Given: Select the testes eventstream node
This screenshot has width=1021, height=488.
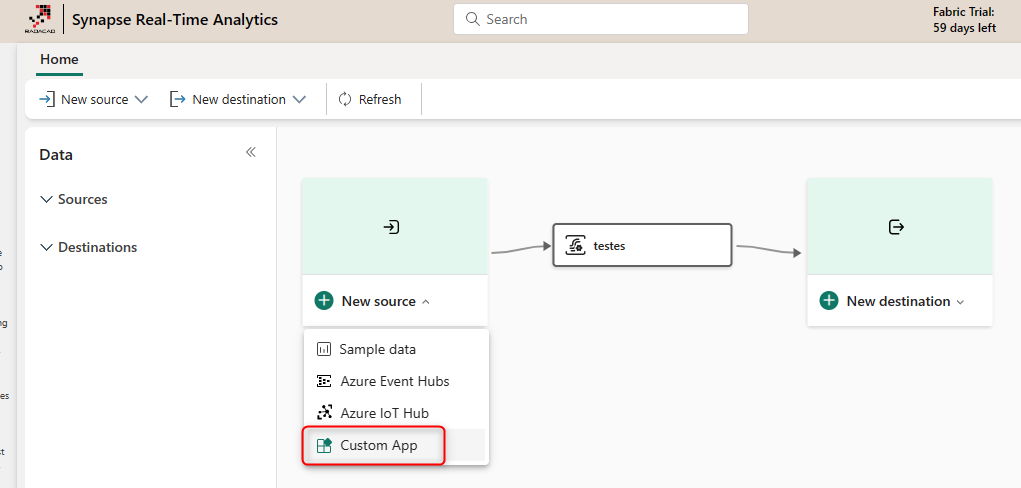Looking at the screenshot, I should (642, 245).
